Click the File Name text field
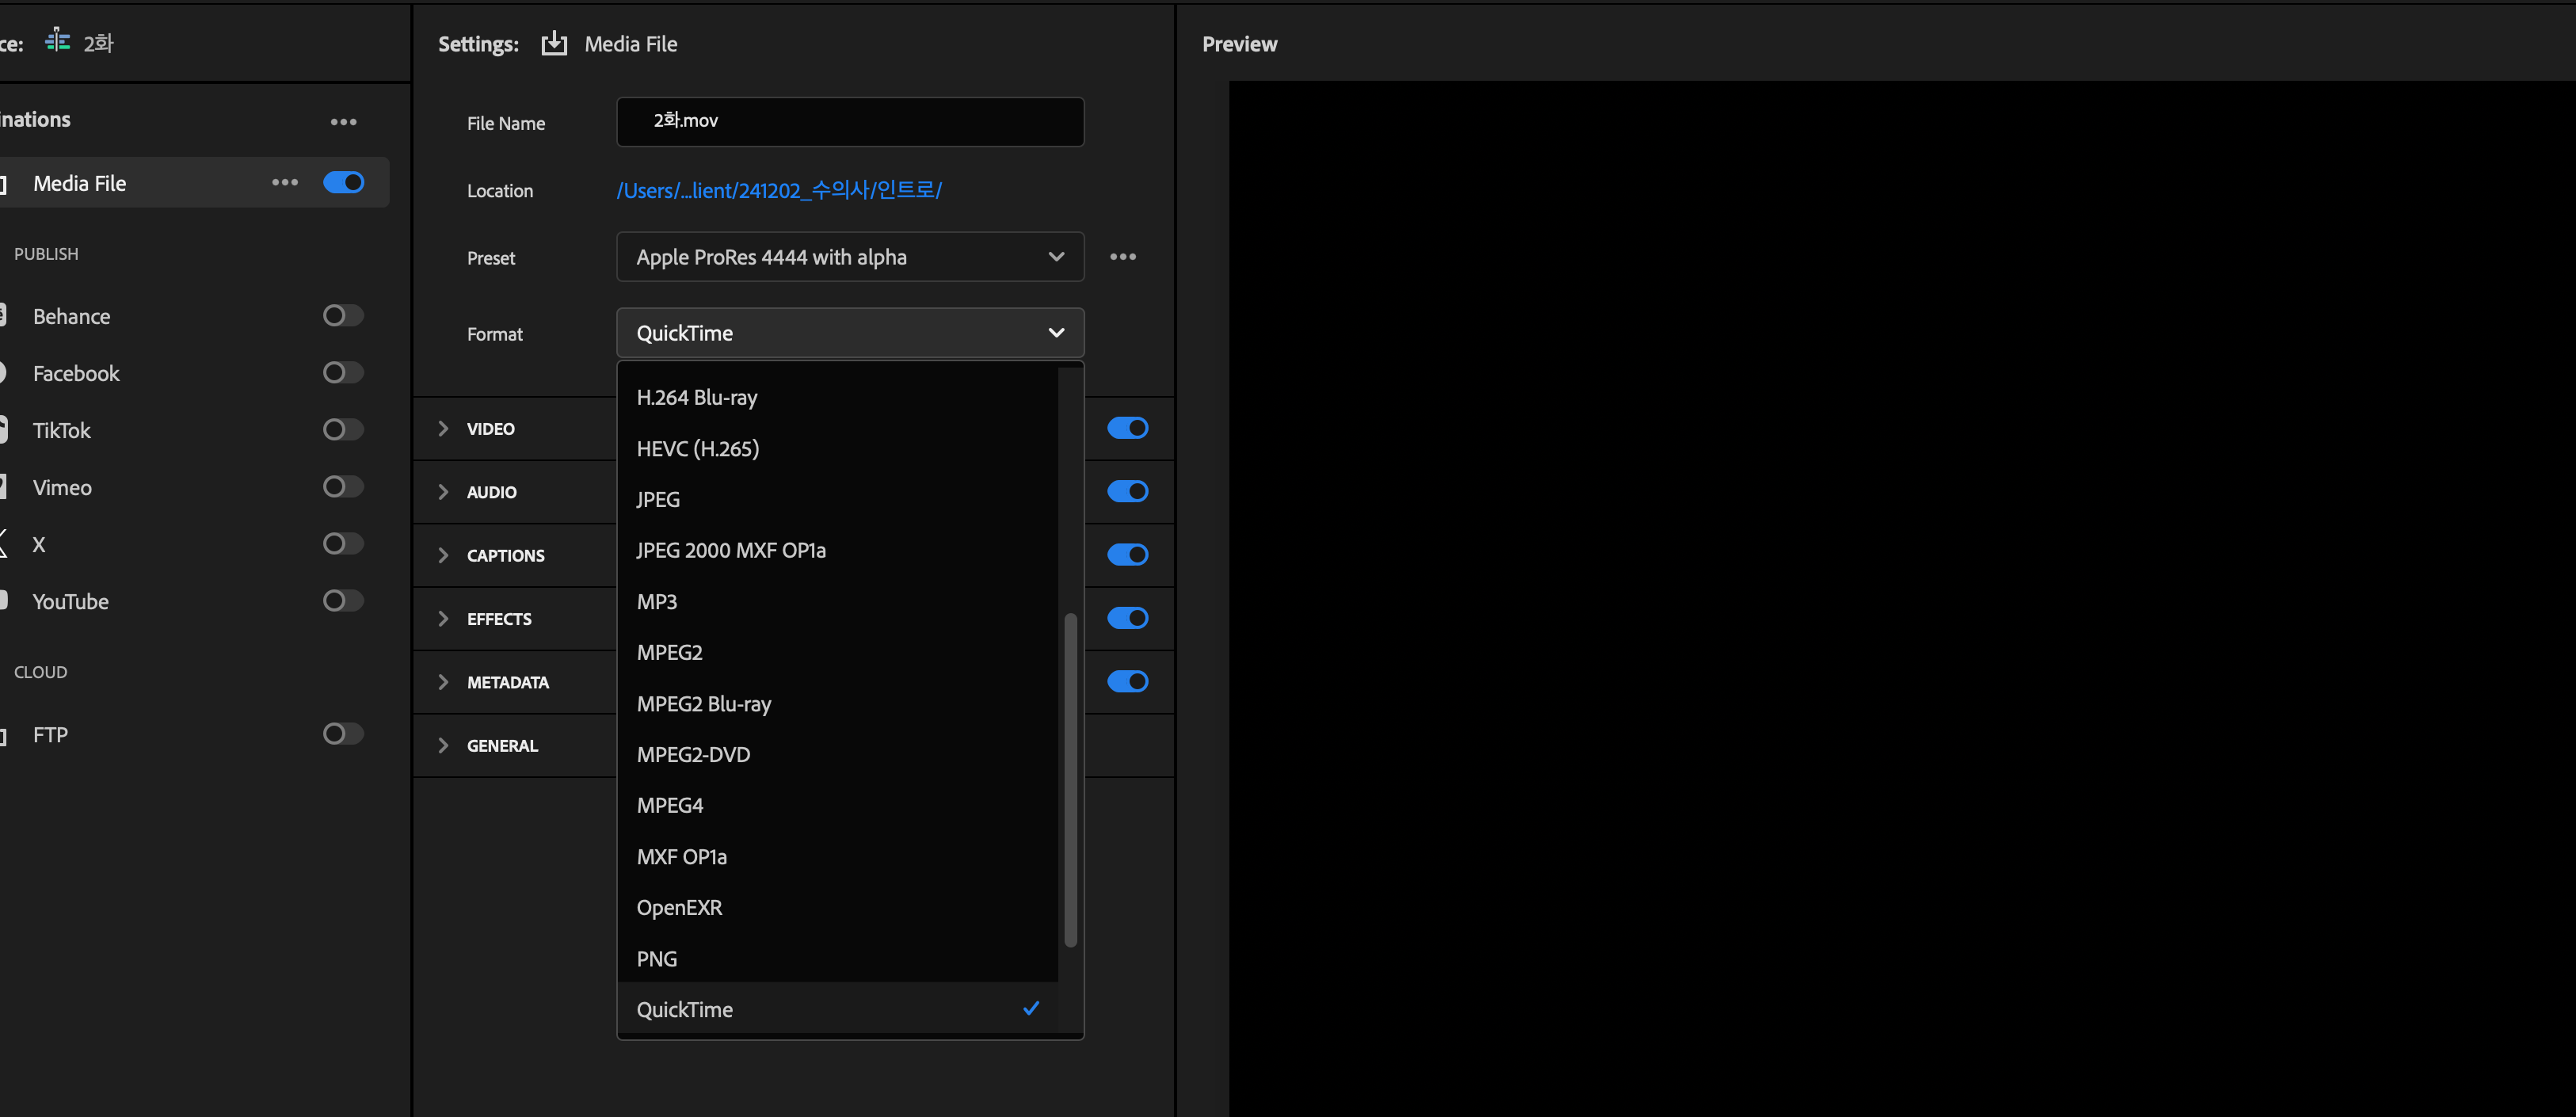This screenshot has height=1117, width=2576. (849, 121)
